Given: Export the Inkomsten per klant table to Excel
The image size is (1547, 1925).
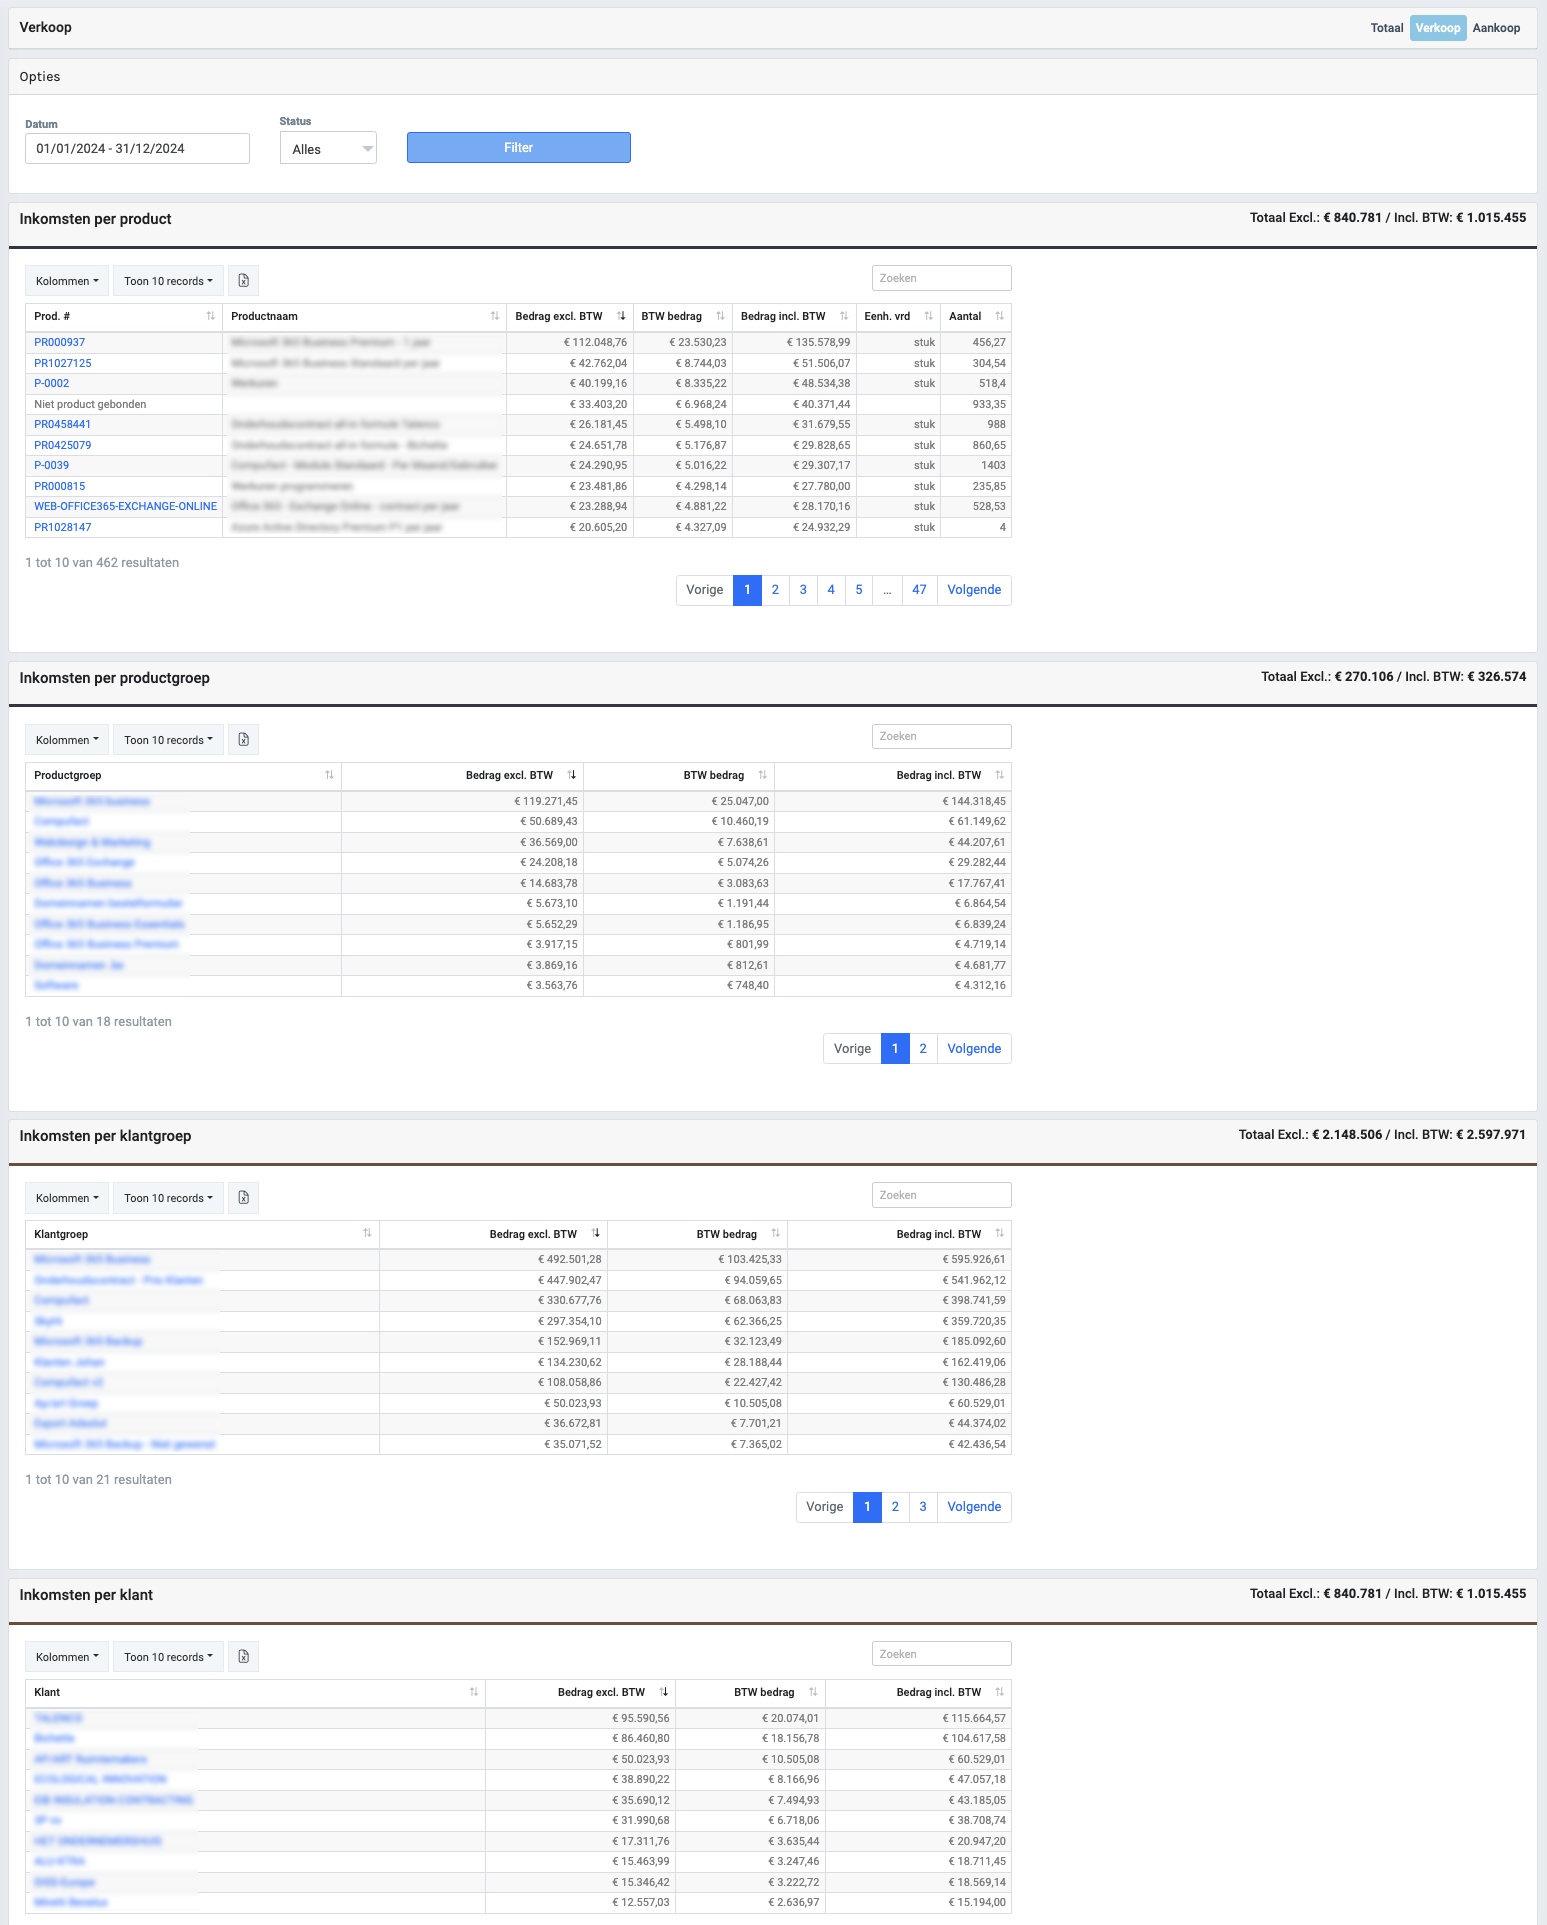Looking at the screenshot, I should tap(243, 1657).
